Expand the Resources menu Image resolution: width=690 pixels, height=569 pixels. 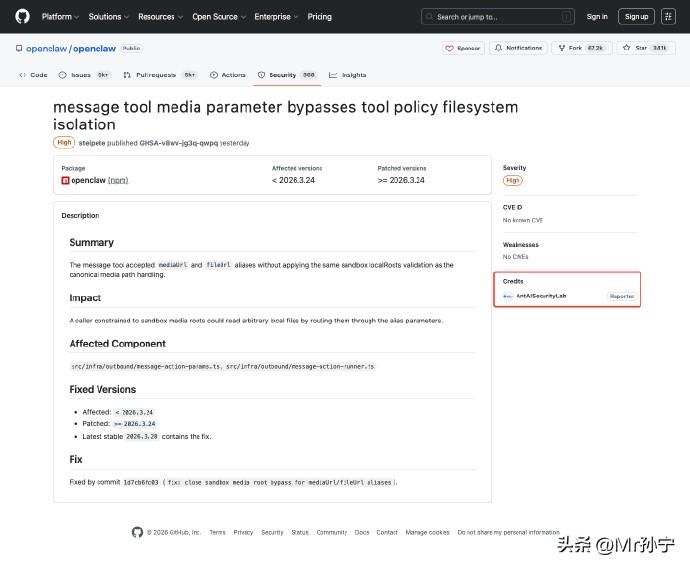[x=160, y=17]
